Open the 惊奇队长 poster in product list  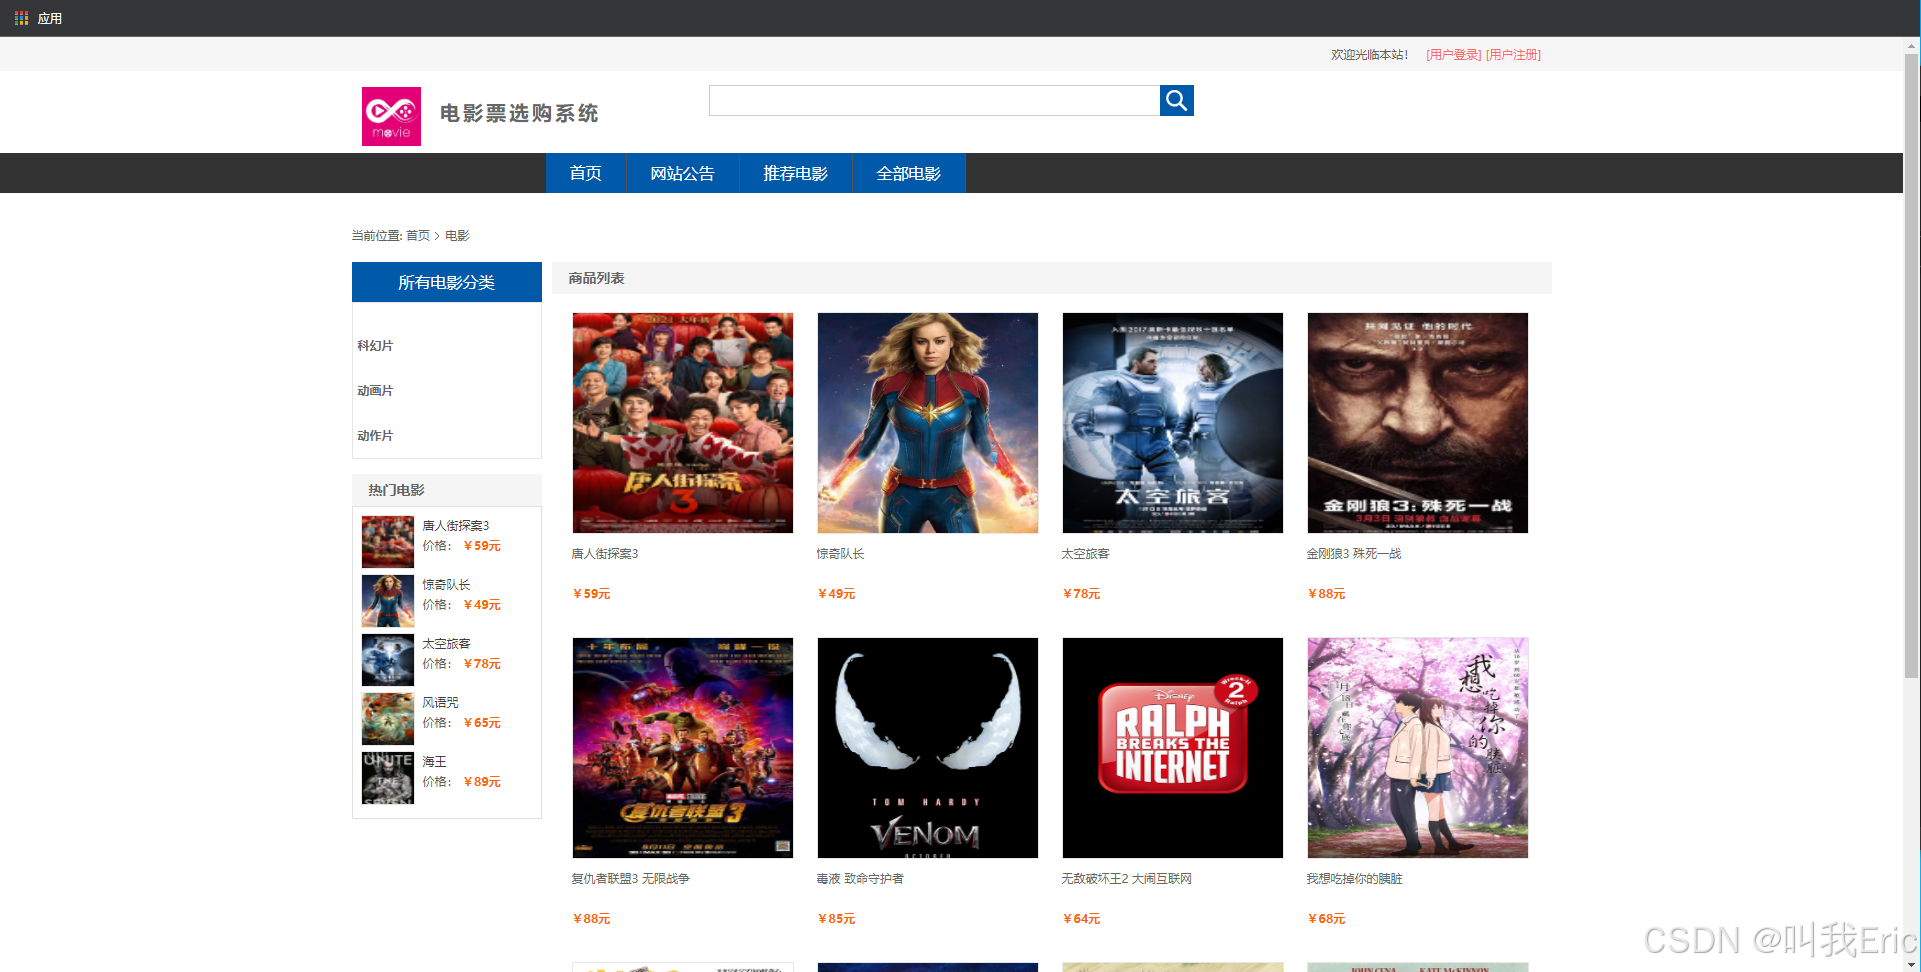click(x=928, y=423)
